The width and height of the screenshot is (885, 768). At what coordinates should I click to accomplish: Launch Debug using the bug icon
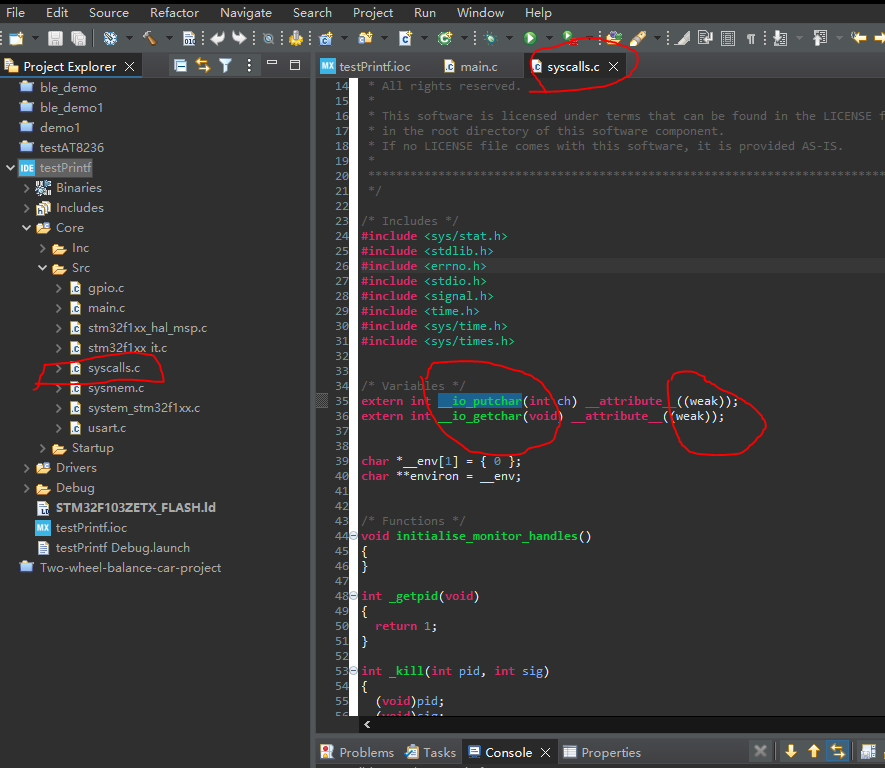[x=490, y=37]
